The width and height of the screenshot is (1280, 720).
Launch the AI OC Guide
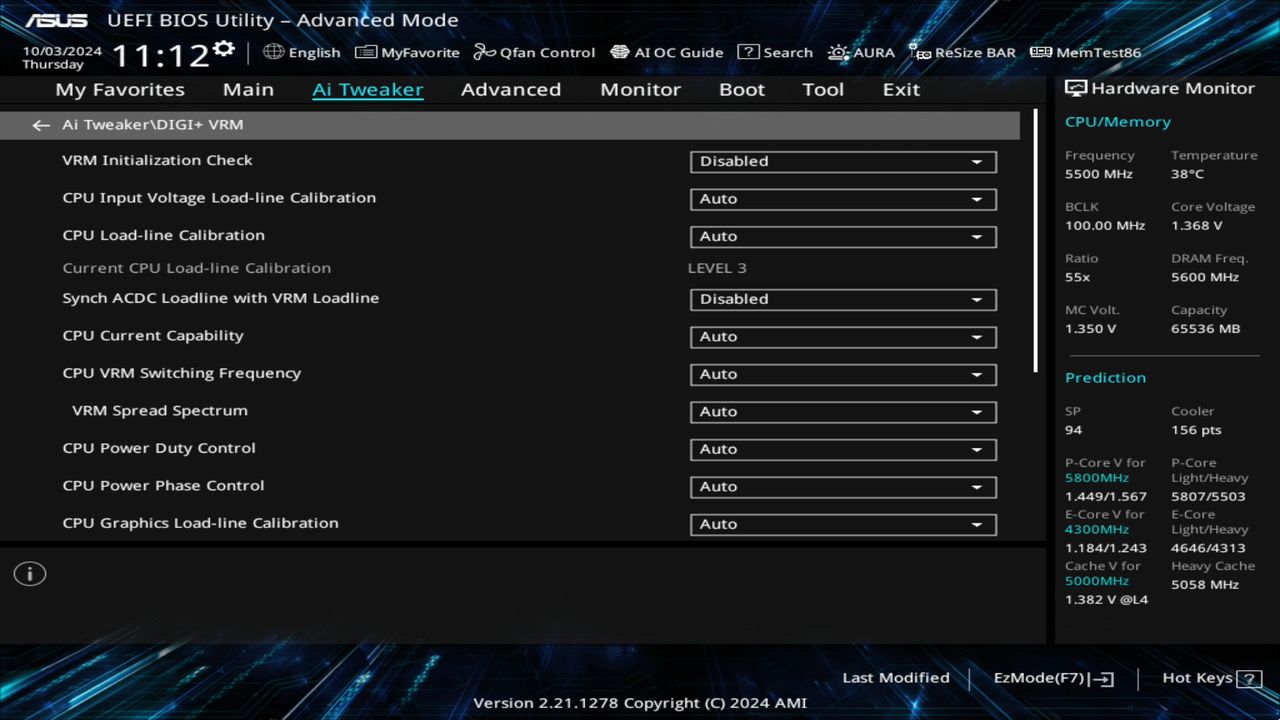coord(666,52)
